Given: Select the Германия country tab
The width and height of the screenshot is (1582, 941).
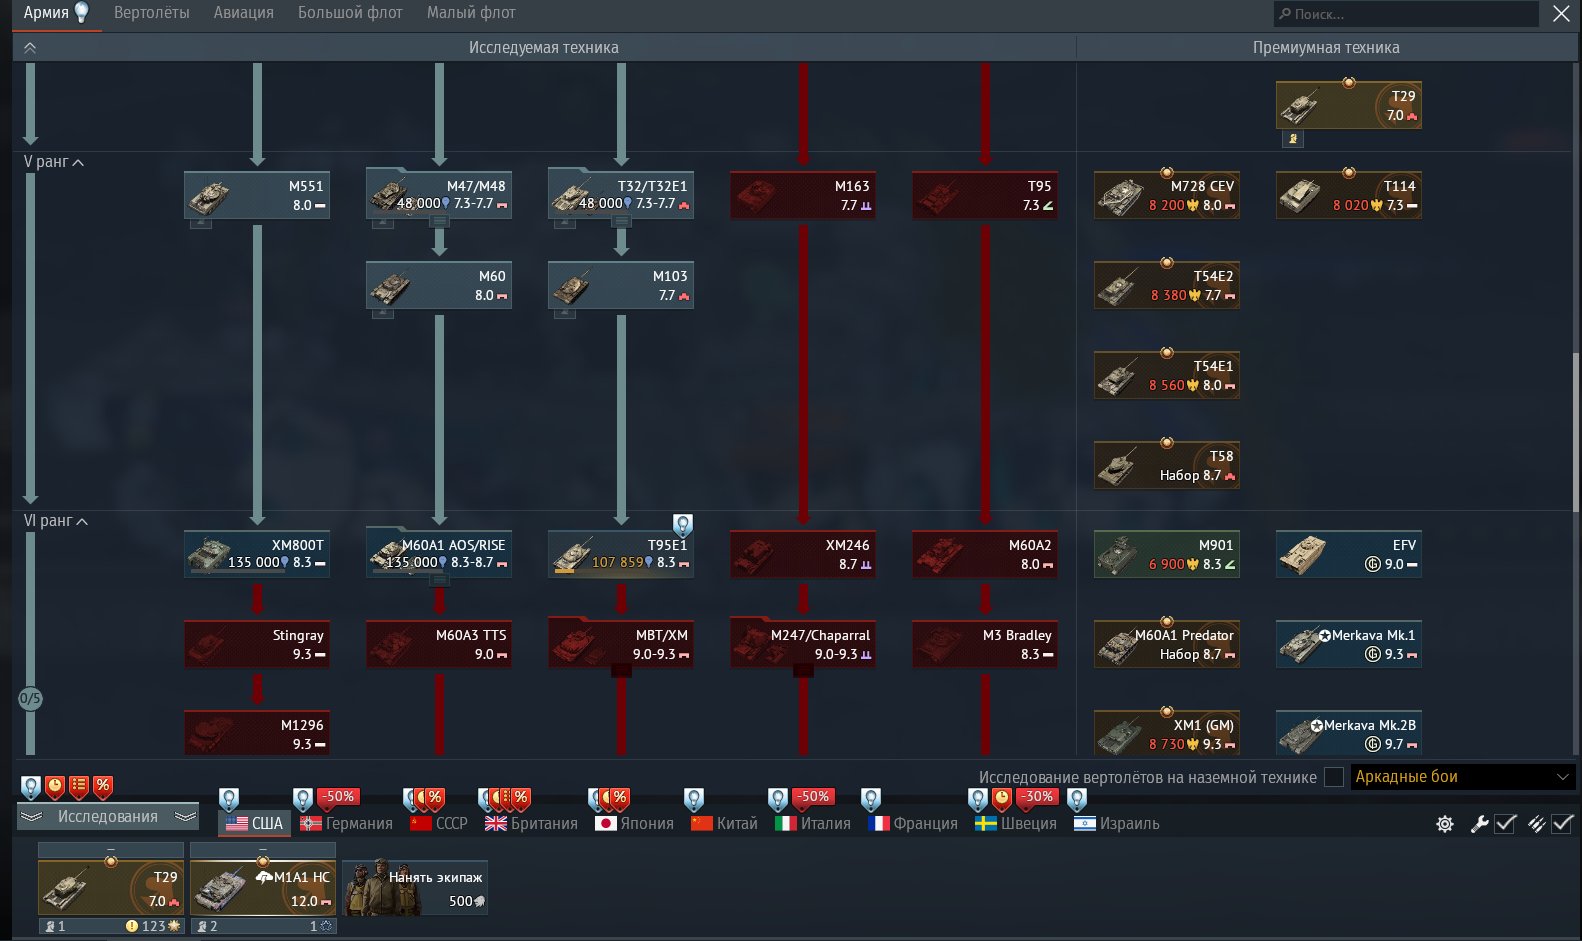Looking at the screenshot, I should point(346,824).
